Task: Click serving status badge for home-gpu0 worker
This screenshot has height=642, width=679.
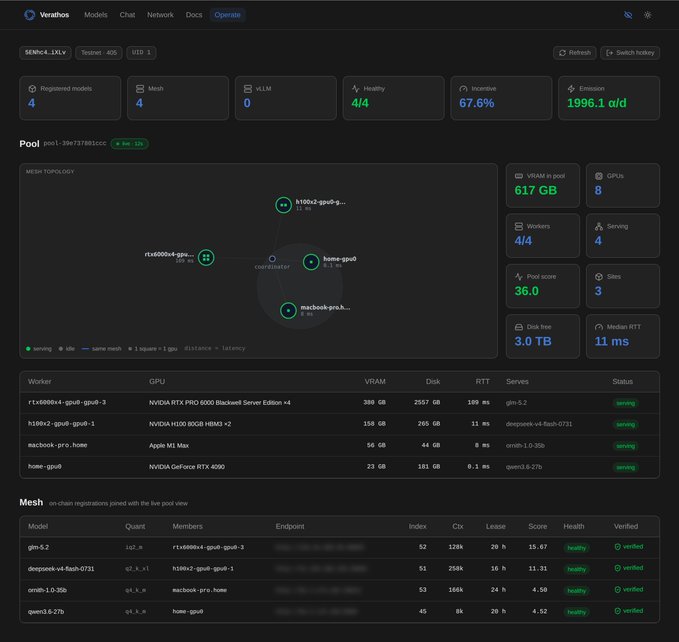Action: [625, 468]
